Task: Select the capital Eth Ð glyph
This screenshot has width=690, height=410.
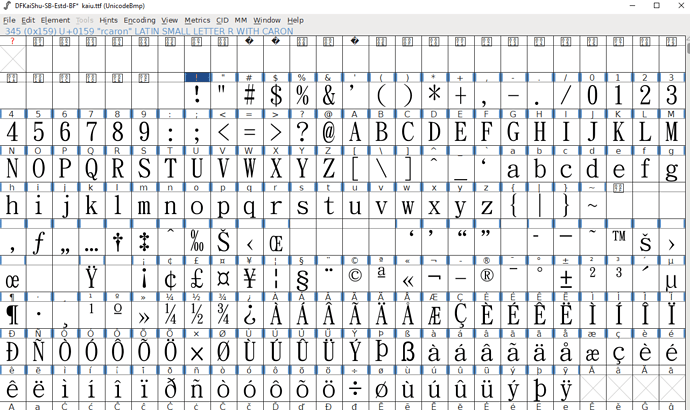Action: [x=12, y=352]
